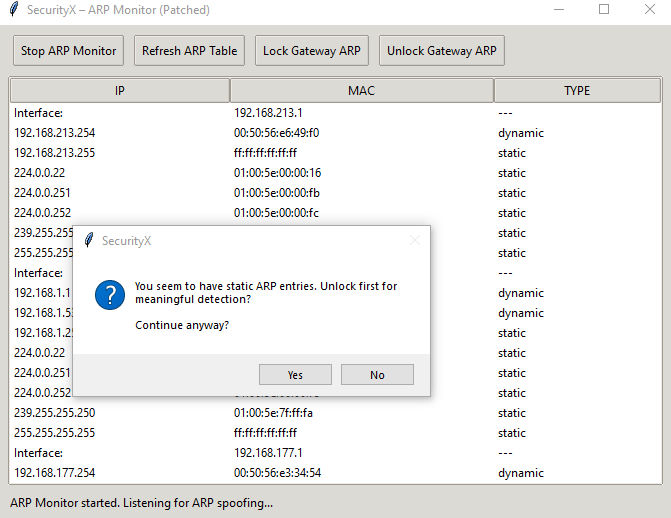Viewport: 671px width, 518px height.
Task: Click the MAC column header
Action: pyautogui.click(x=361, y=90)
